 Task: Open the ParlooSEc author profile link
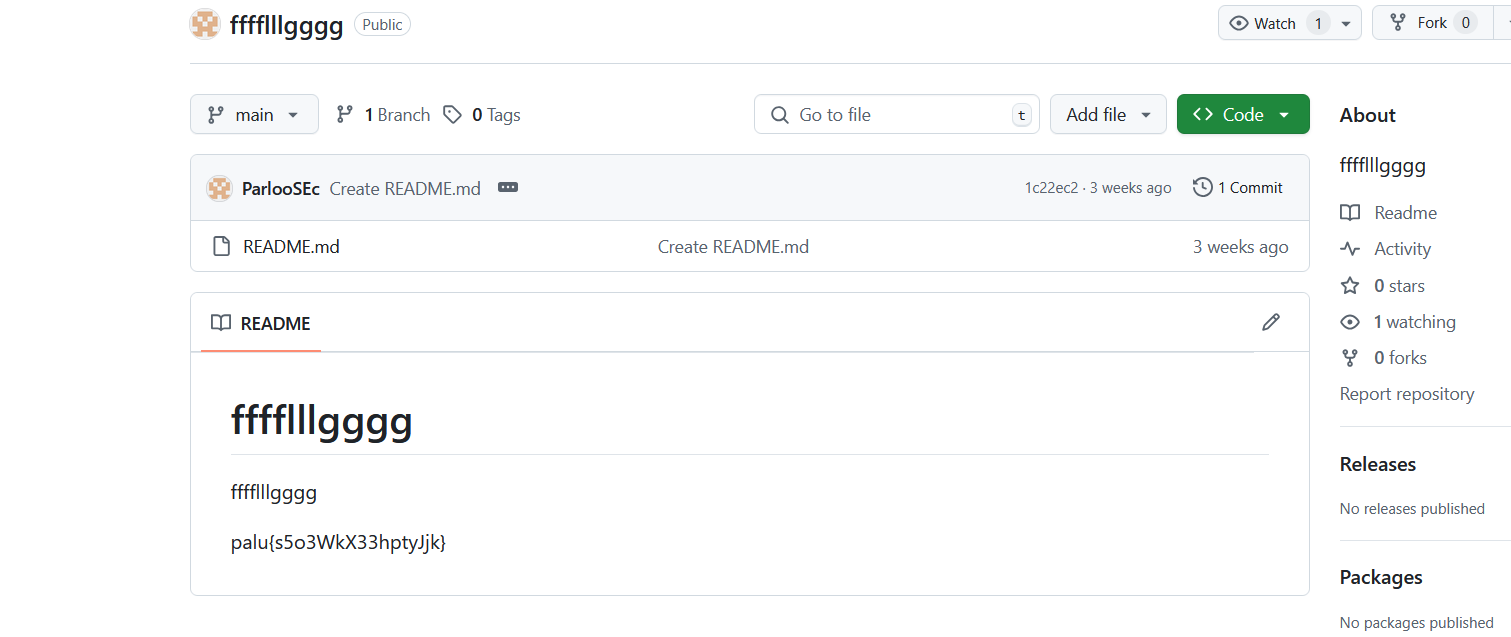pos(281,188)
